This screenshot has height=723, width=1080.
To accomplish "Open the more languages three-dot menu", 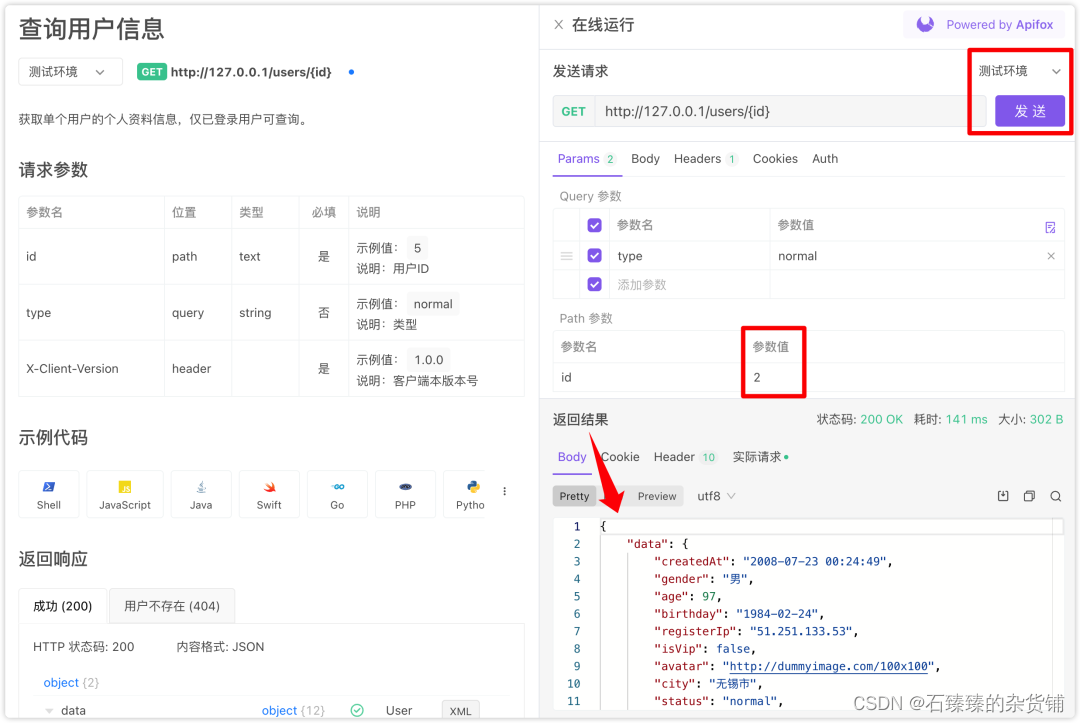I will pos(505,492).
